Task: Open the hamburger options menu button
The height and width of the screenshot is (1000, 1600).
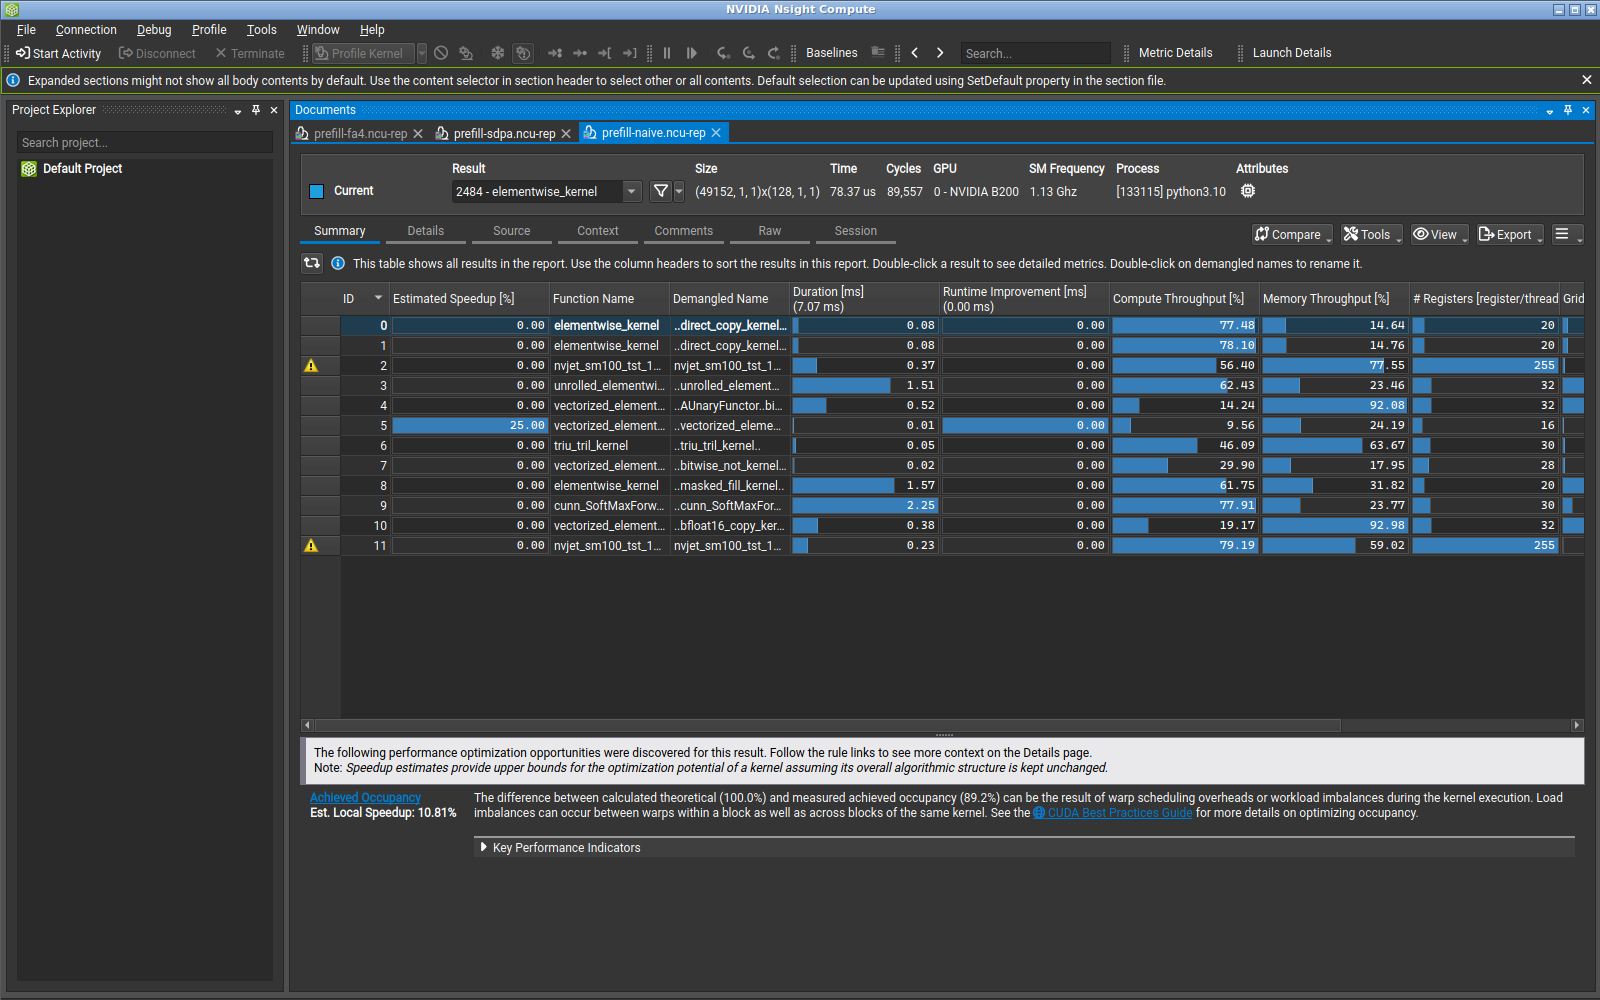Action: 1567,234
